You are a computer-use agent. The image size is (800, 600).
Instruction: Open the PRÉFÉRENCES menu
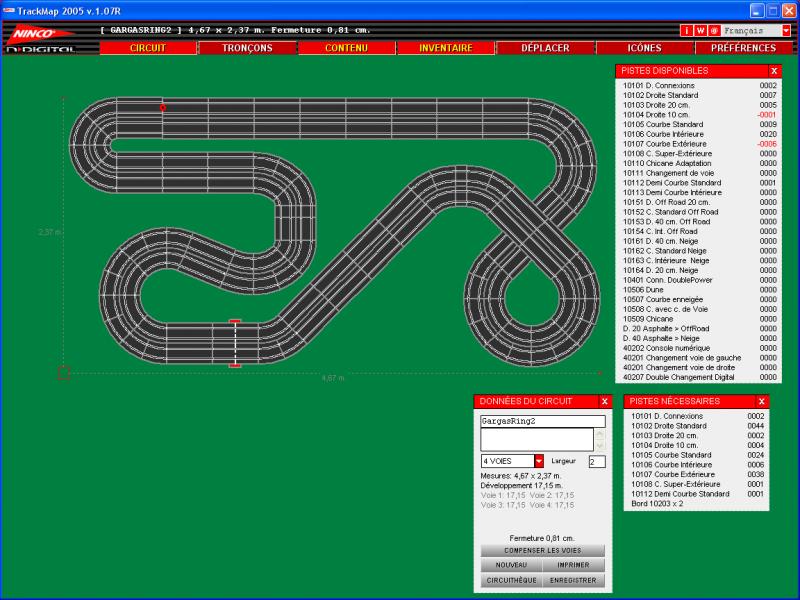[743, 48]
